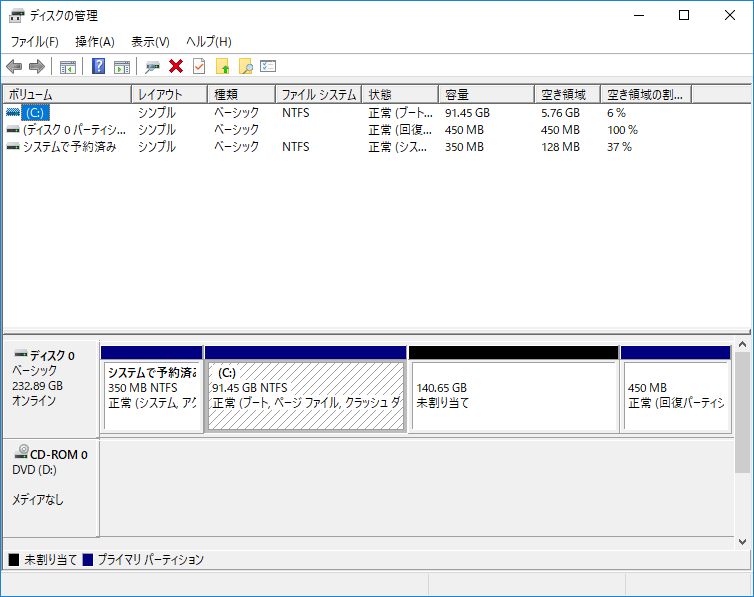Sort by ボリューム column header
This screenshot has width=754, height=597.
[x=67, y=95]
